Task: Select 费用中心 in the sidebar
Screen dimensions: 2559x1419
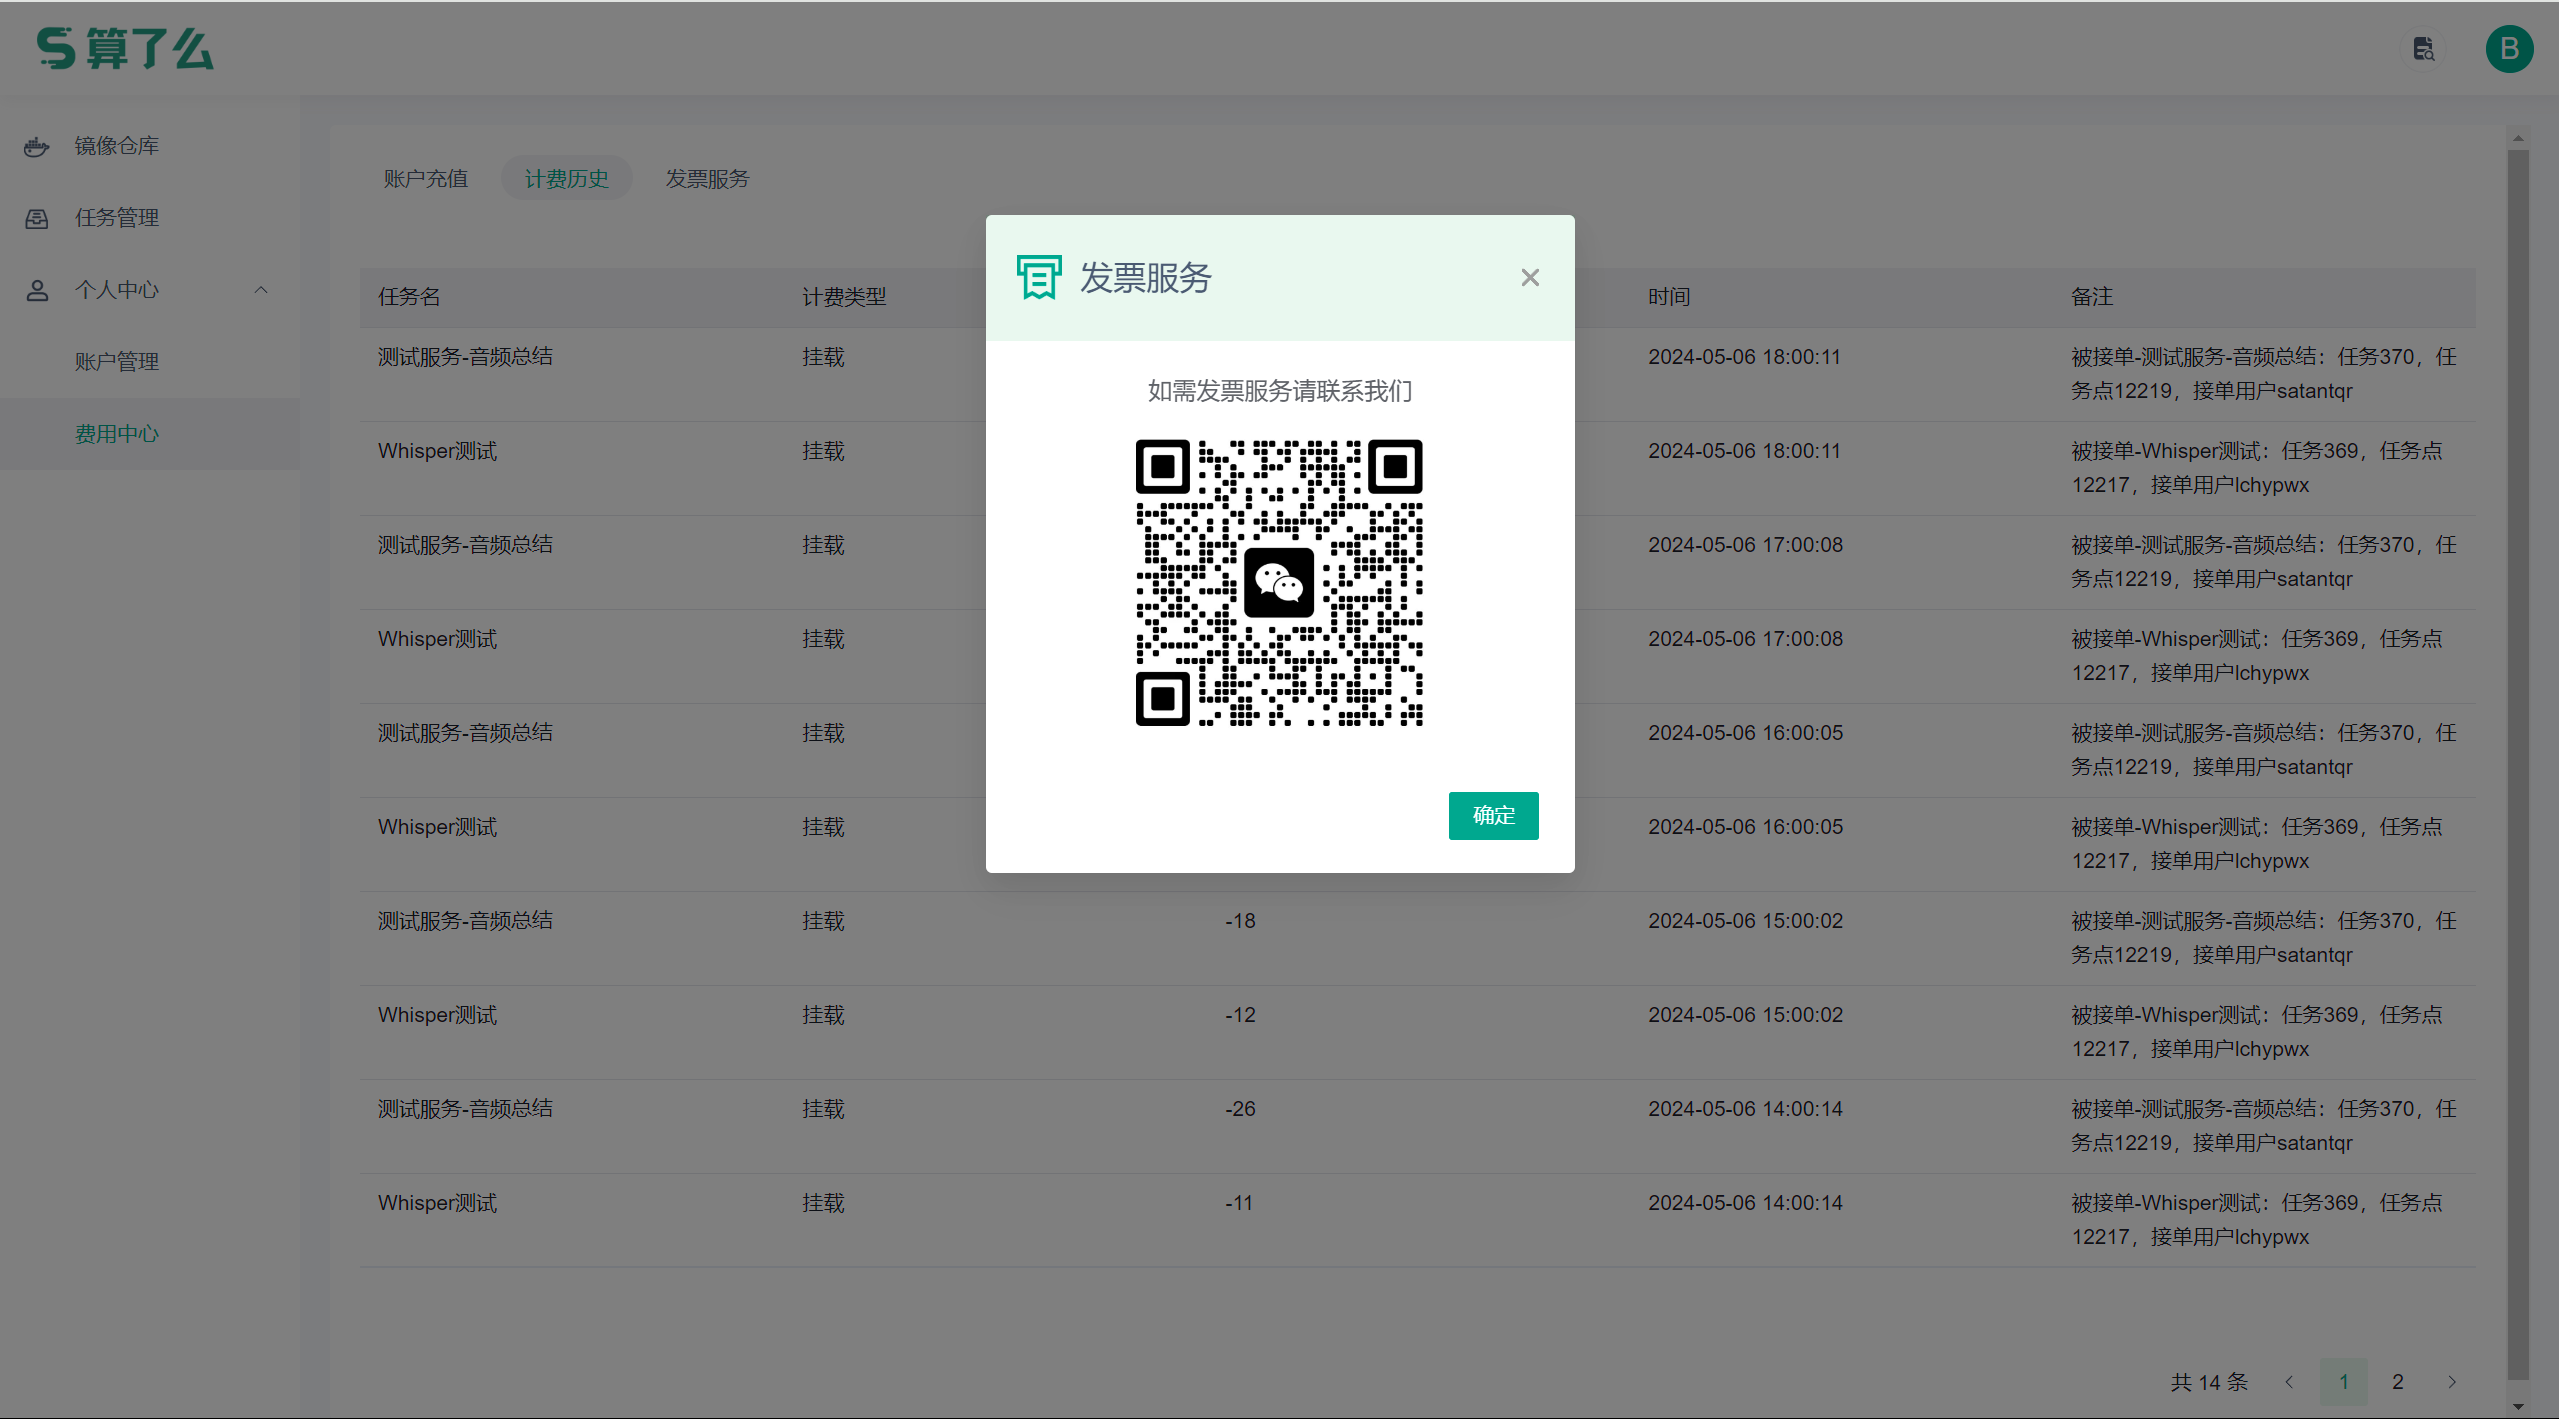Action: point(116,433)
